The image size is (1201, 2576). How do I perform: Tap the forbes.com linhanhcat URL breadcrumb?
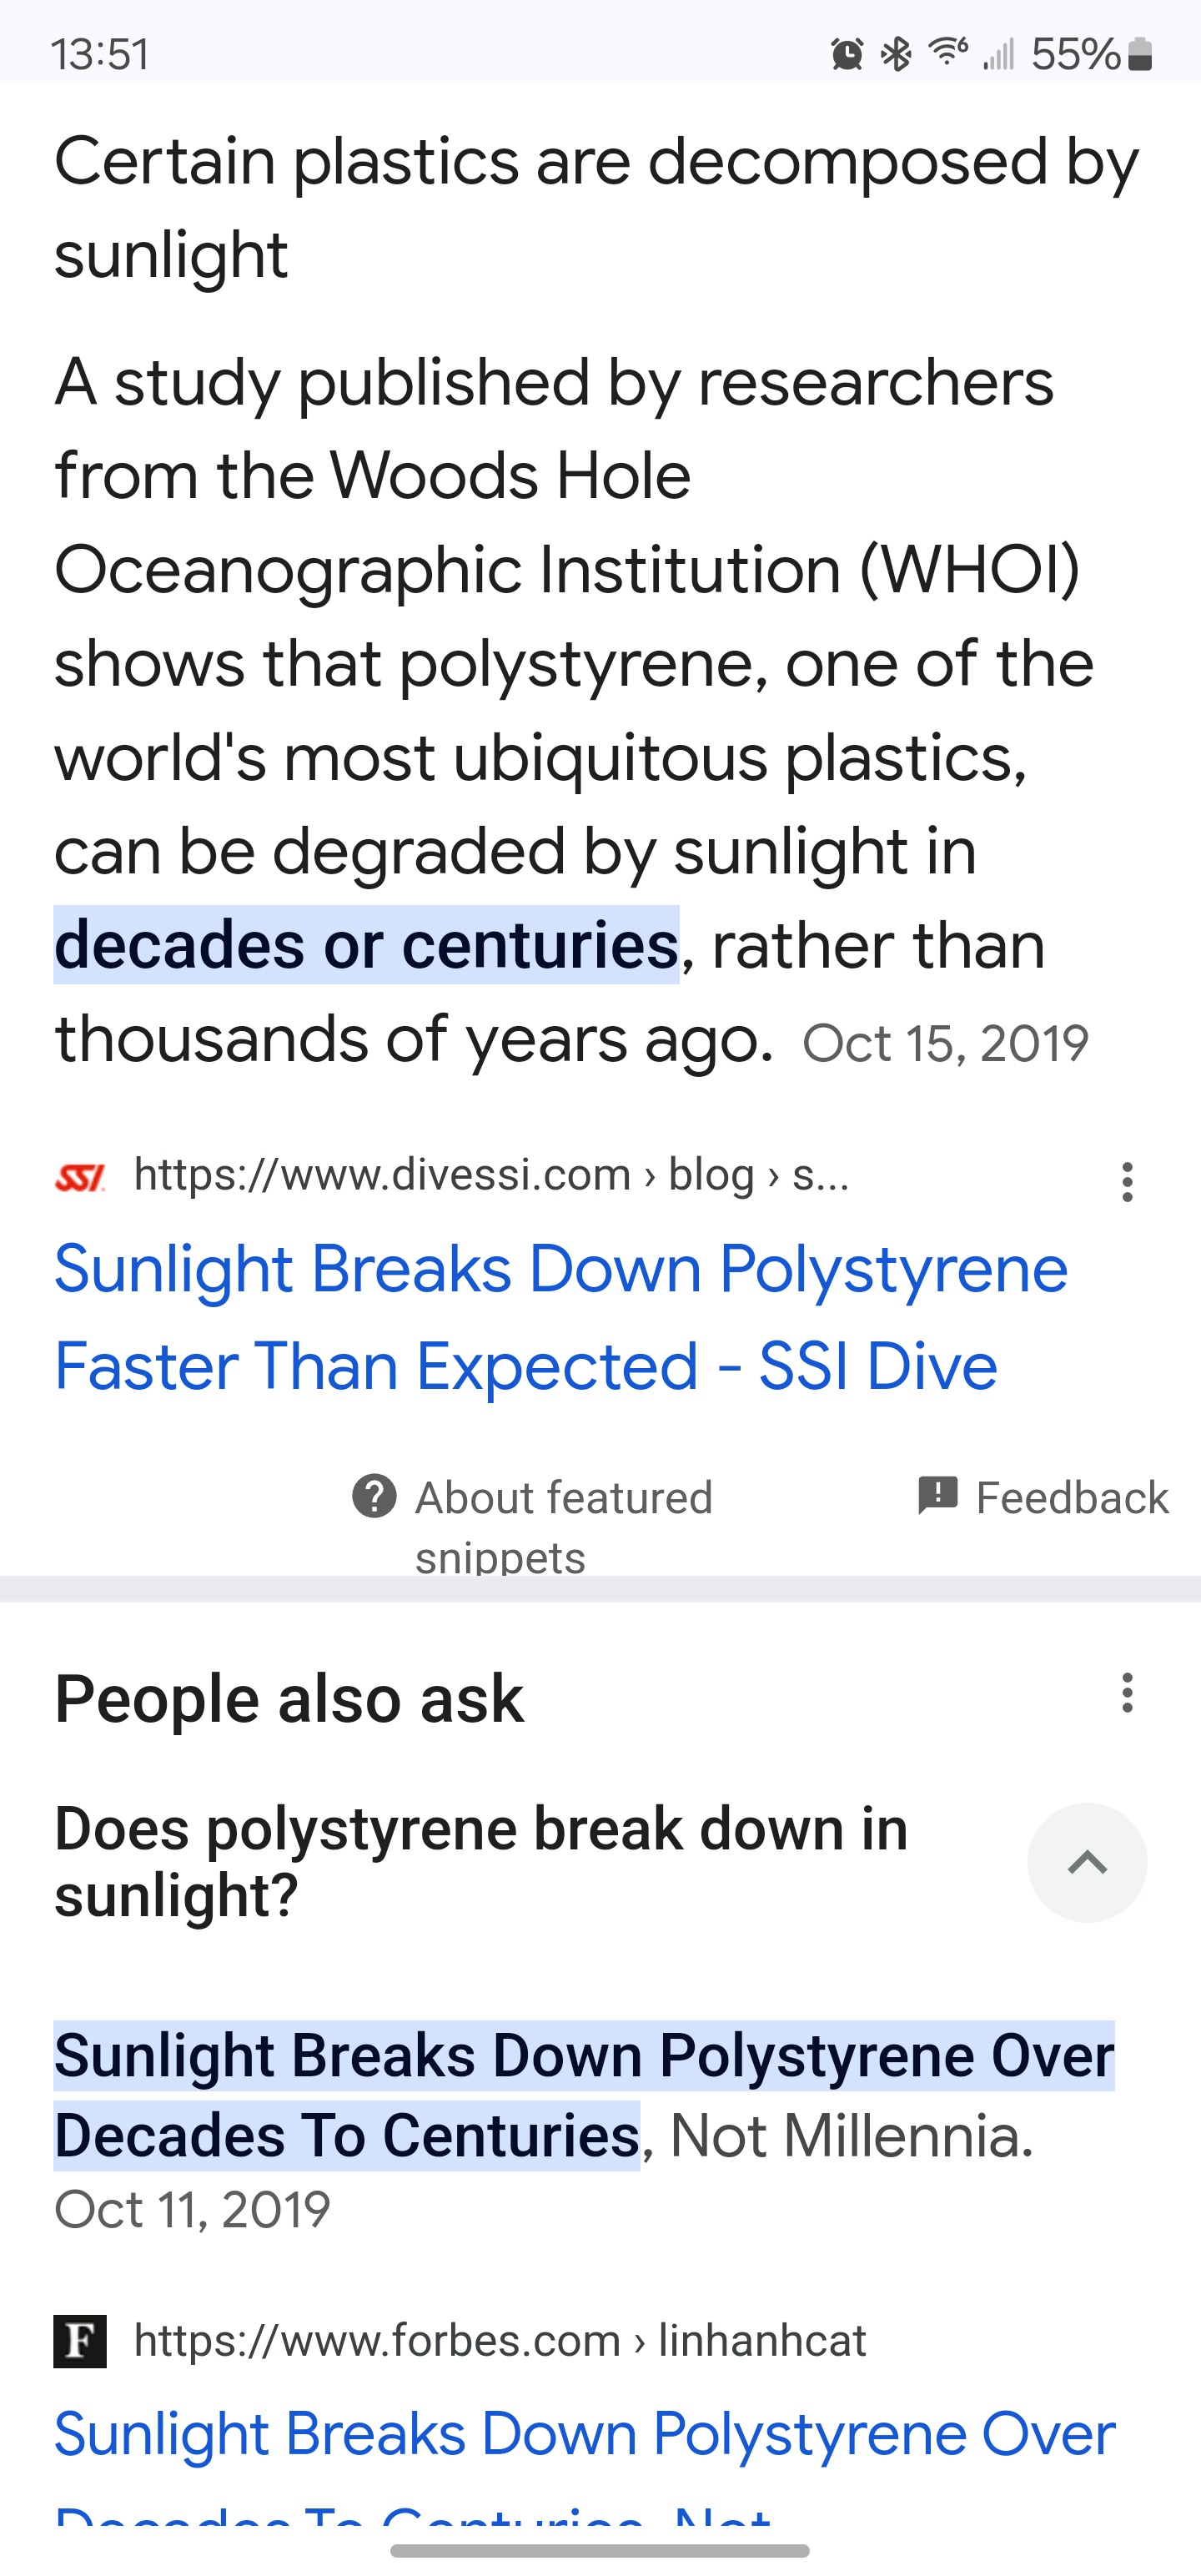pos(500,2341)
